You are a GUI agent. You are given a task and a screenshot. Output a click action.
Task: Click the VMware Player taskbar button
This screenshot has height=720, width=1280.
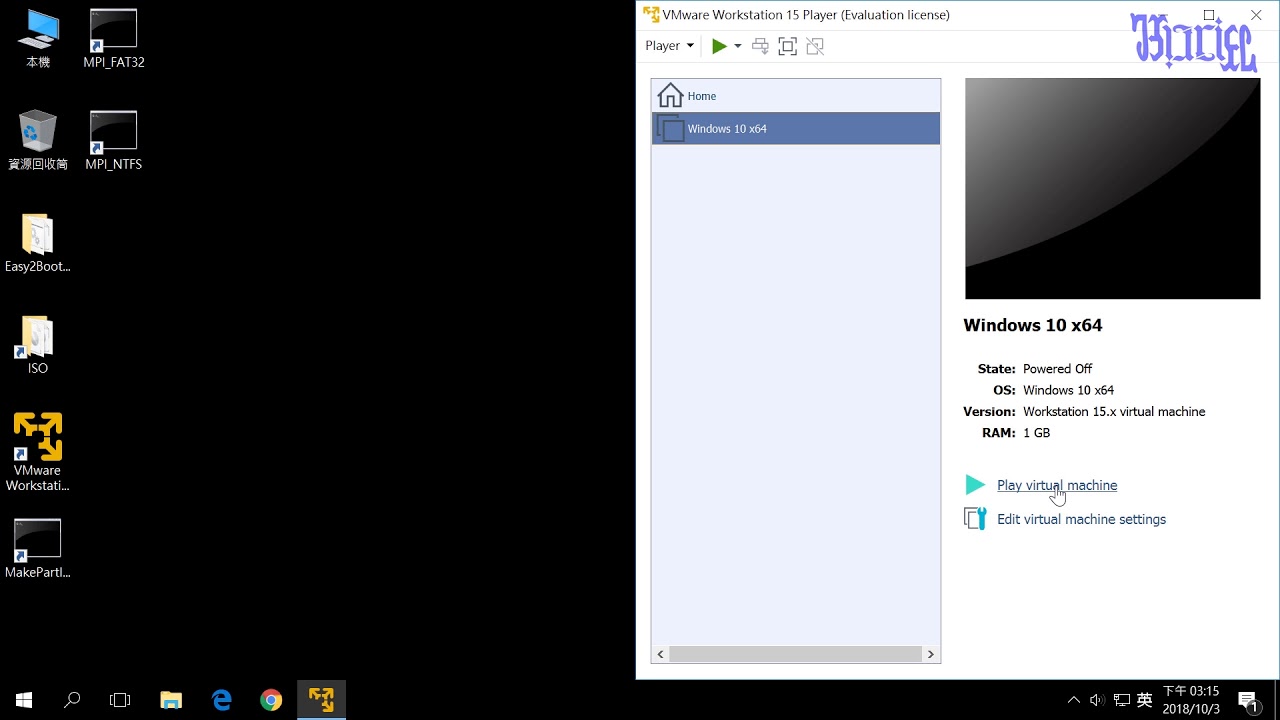321,700
